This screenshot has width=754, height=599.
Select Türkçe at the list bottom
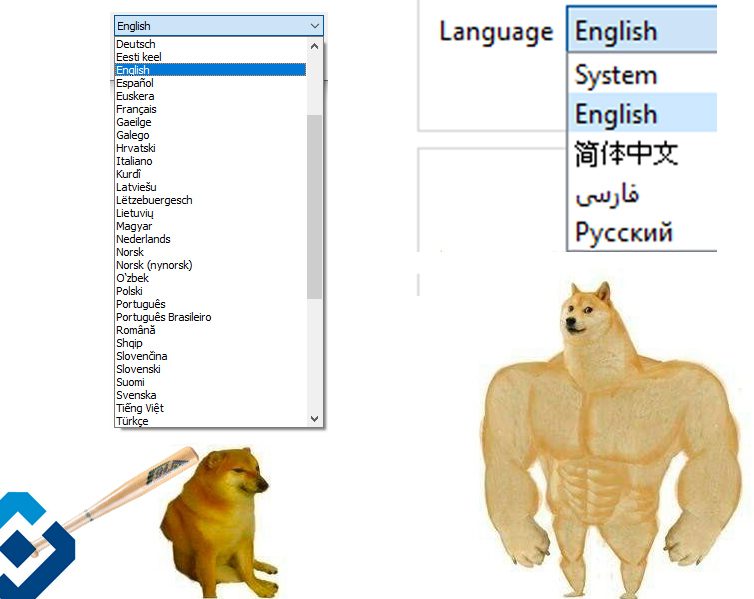pyautogui.click(x=211, y=420)
